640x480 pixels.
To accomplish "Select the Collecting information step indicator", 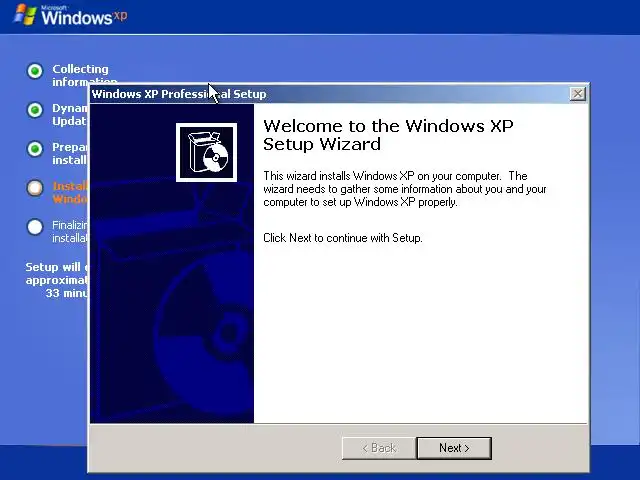I will 35,71.
